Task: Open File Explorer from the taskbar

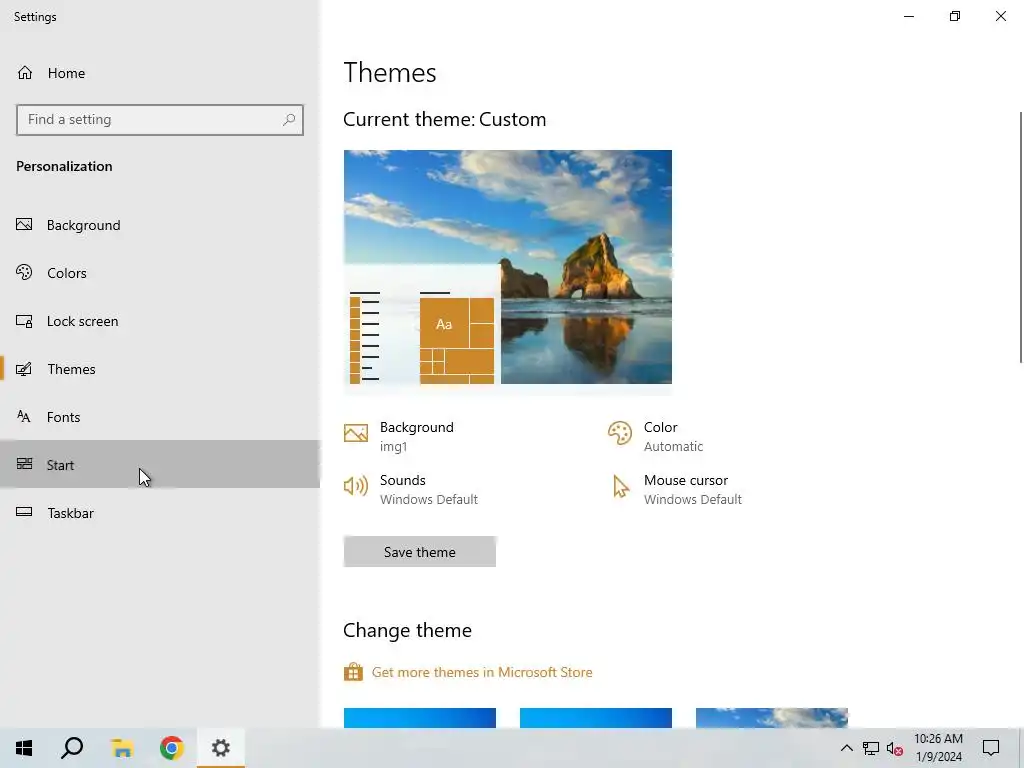Action: (122, 748)
